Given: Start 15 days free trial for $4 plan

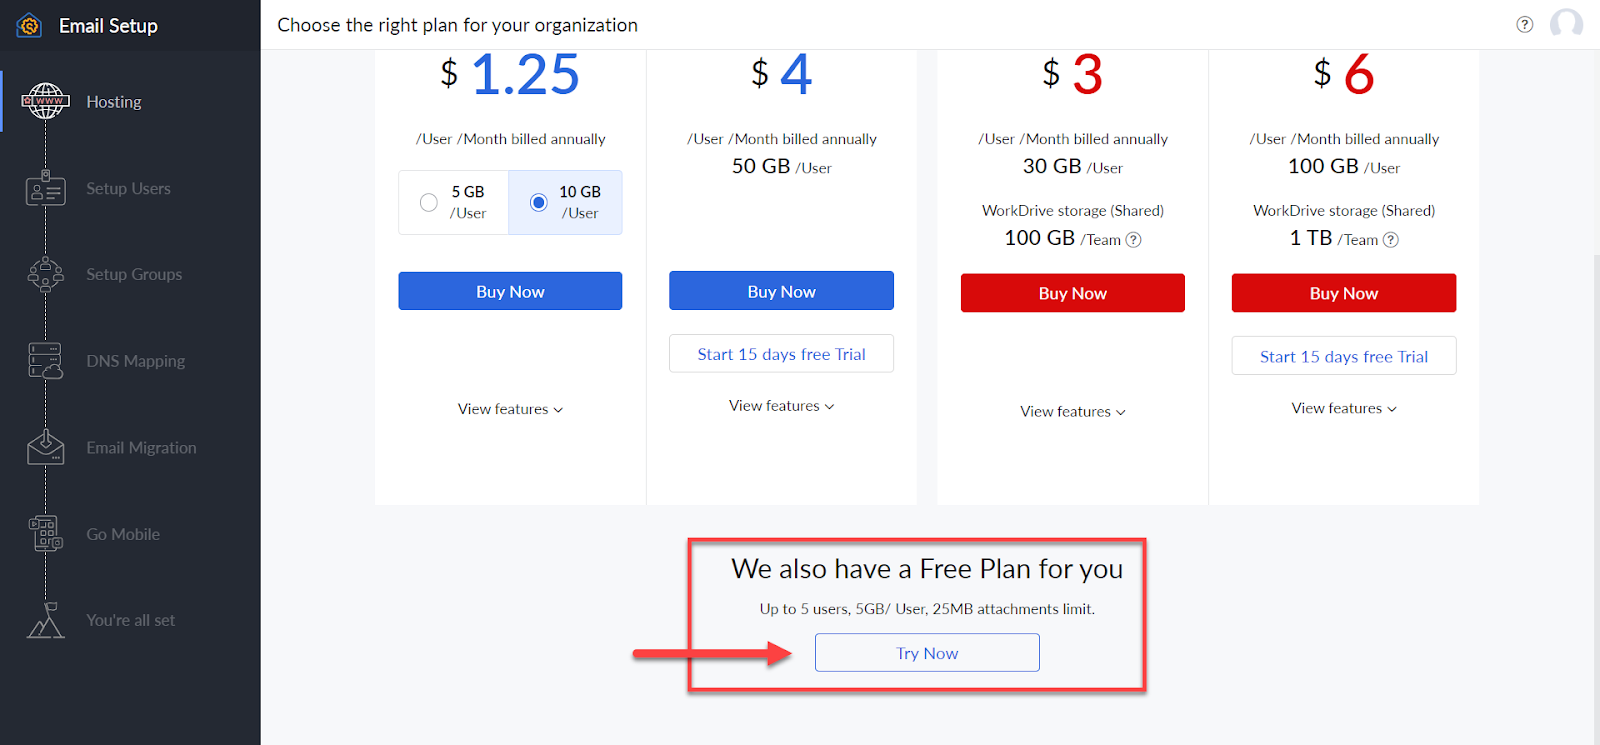Looking at the screenshot, I should click(781, 354).
